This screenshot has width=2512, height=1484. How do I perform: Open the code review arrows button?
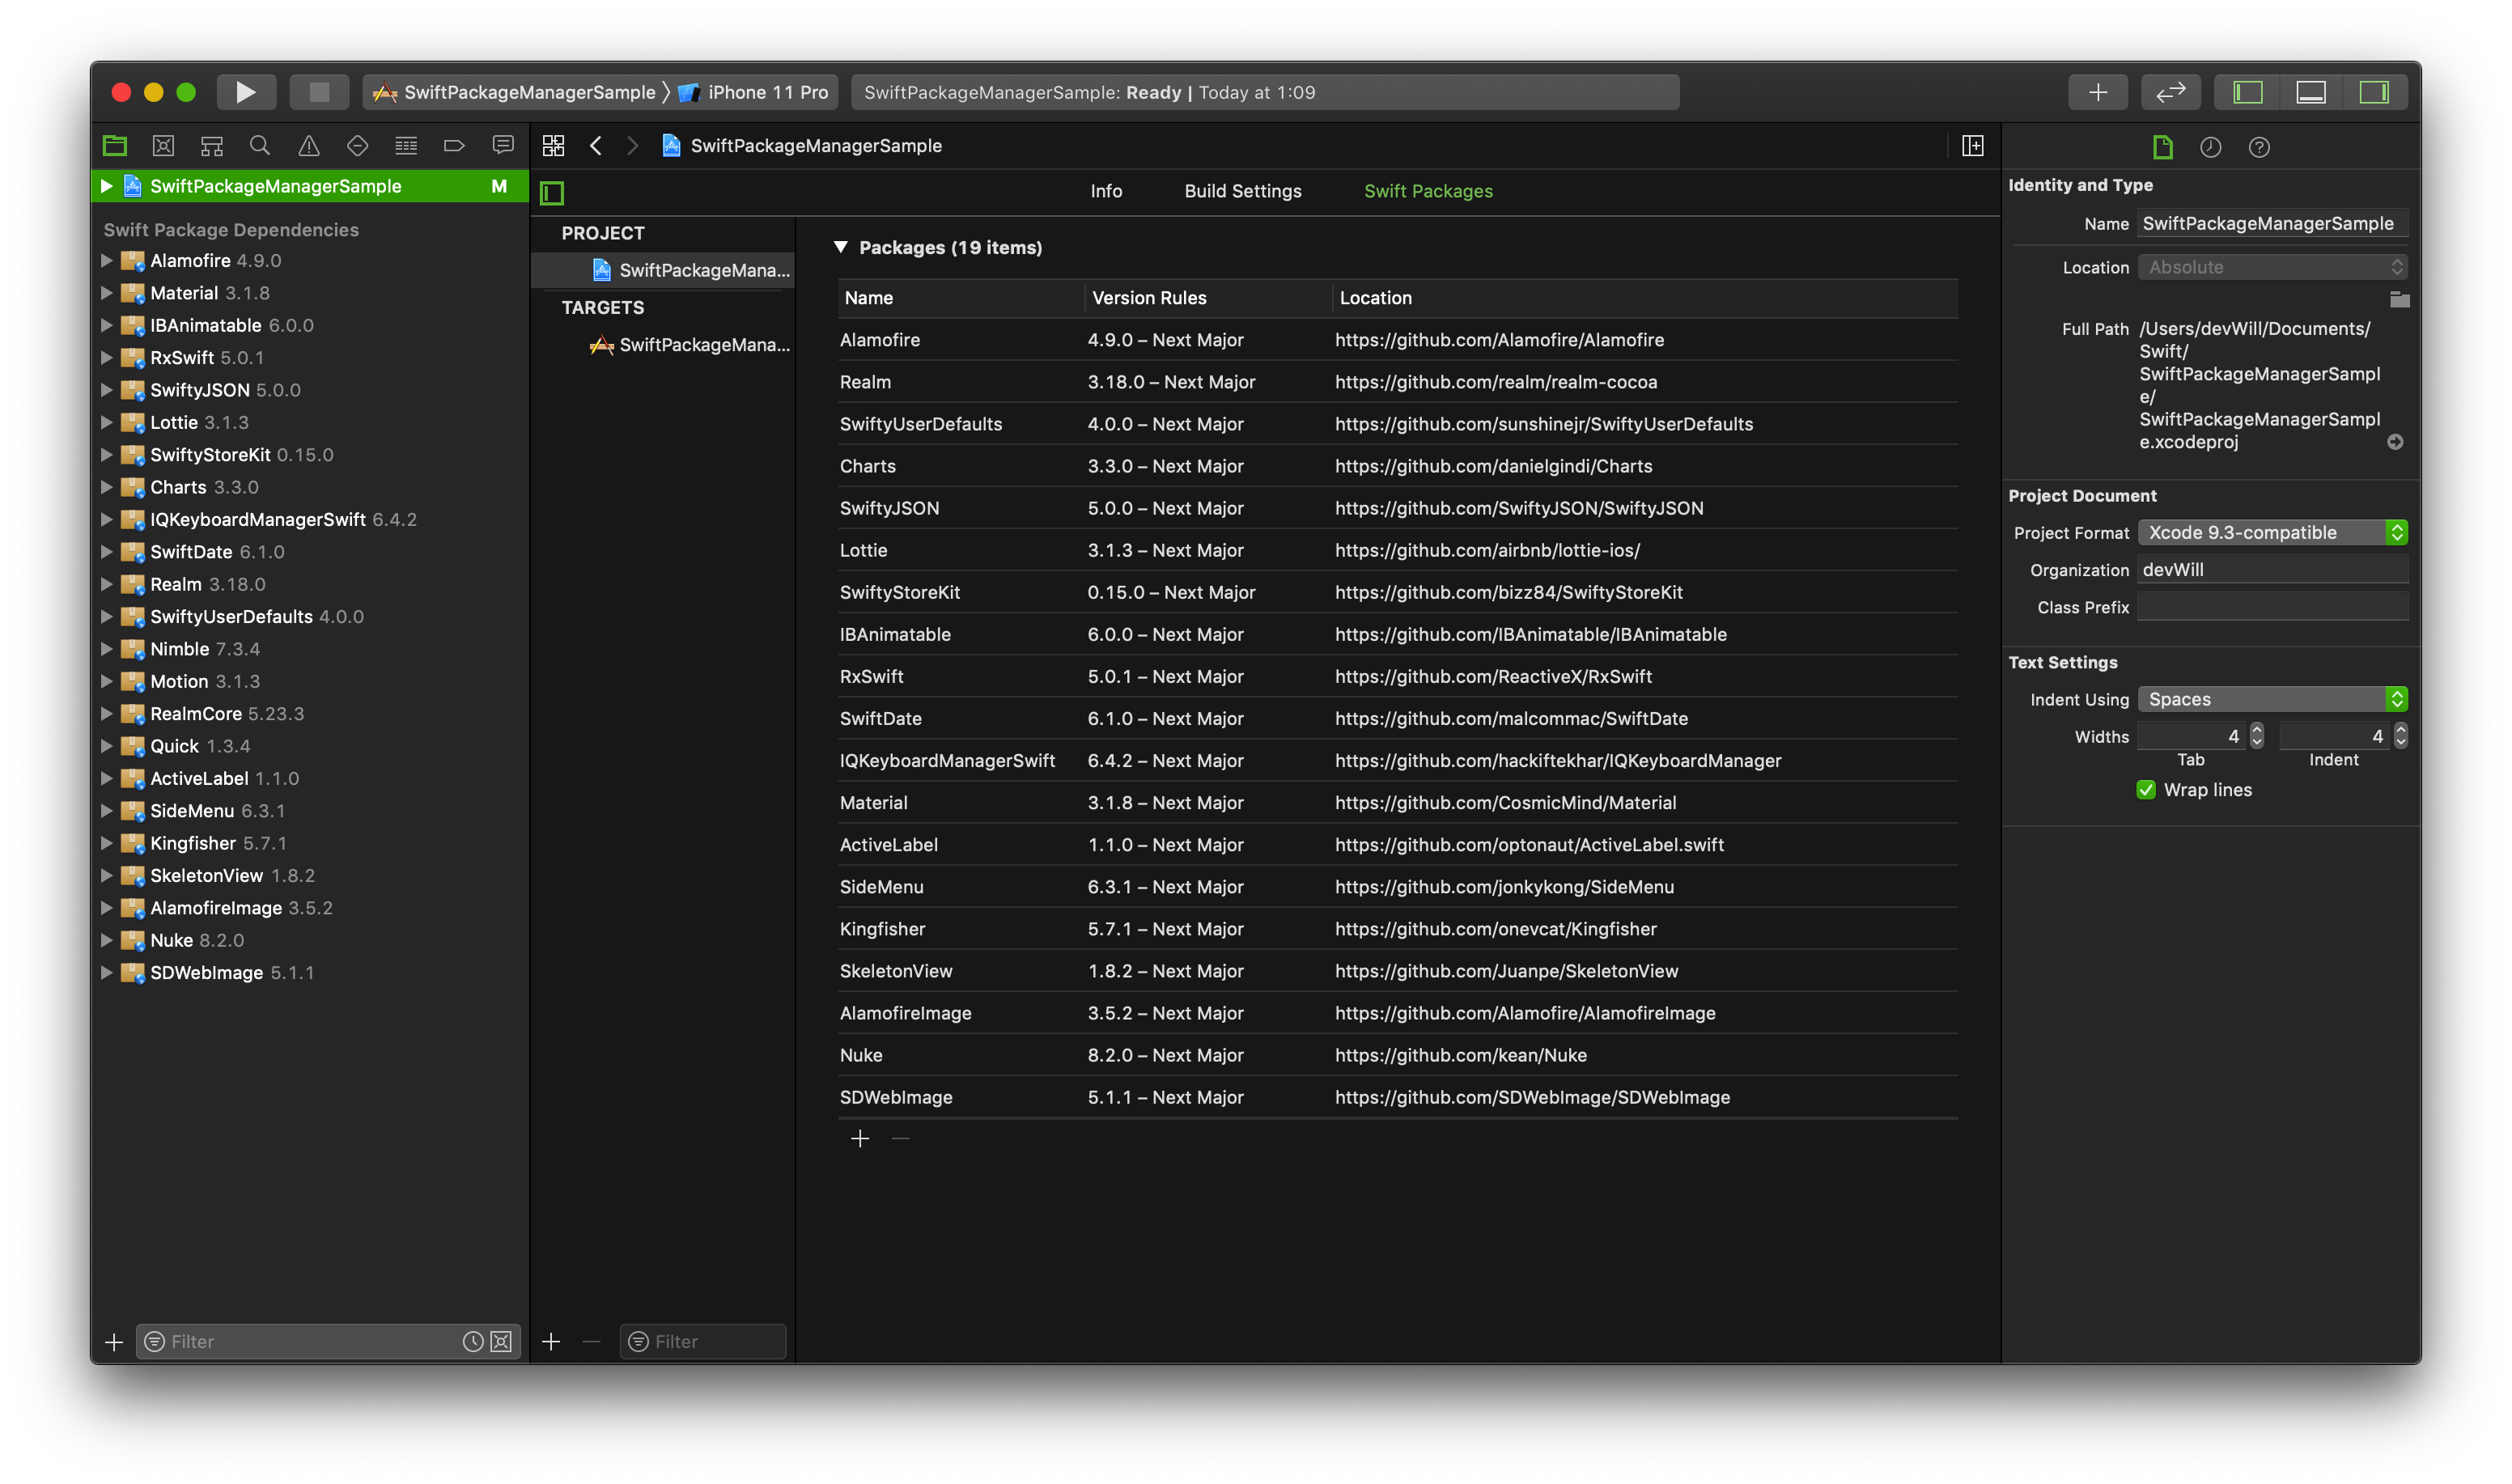pos(2170,92)
